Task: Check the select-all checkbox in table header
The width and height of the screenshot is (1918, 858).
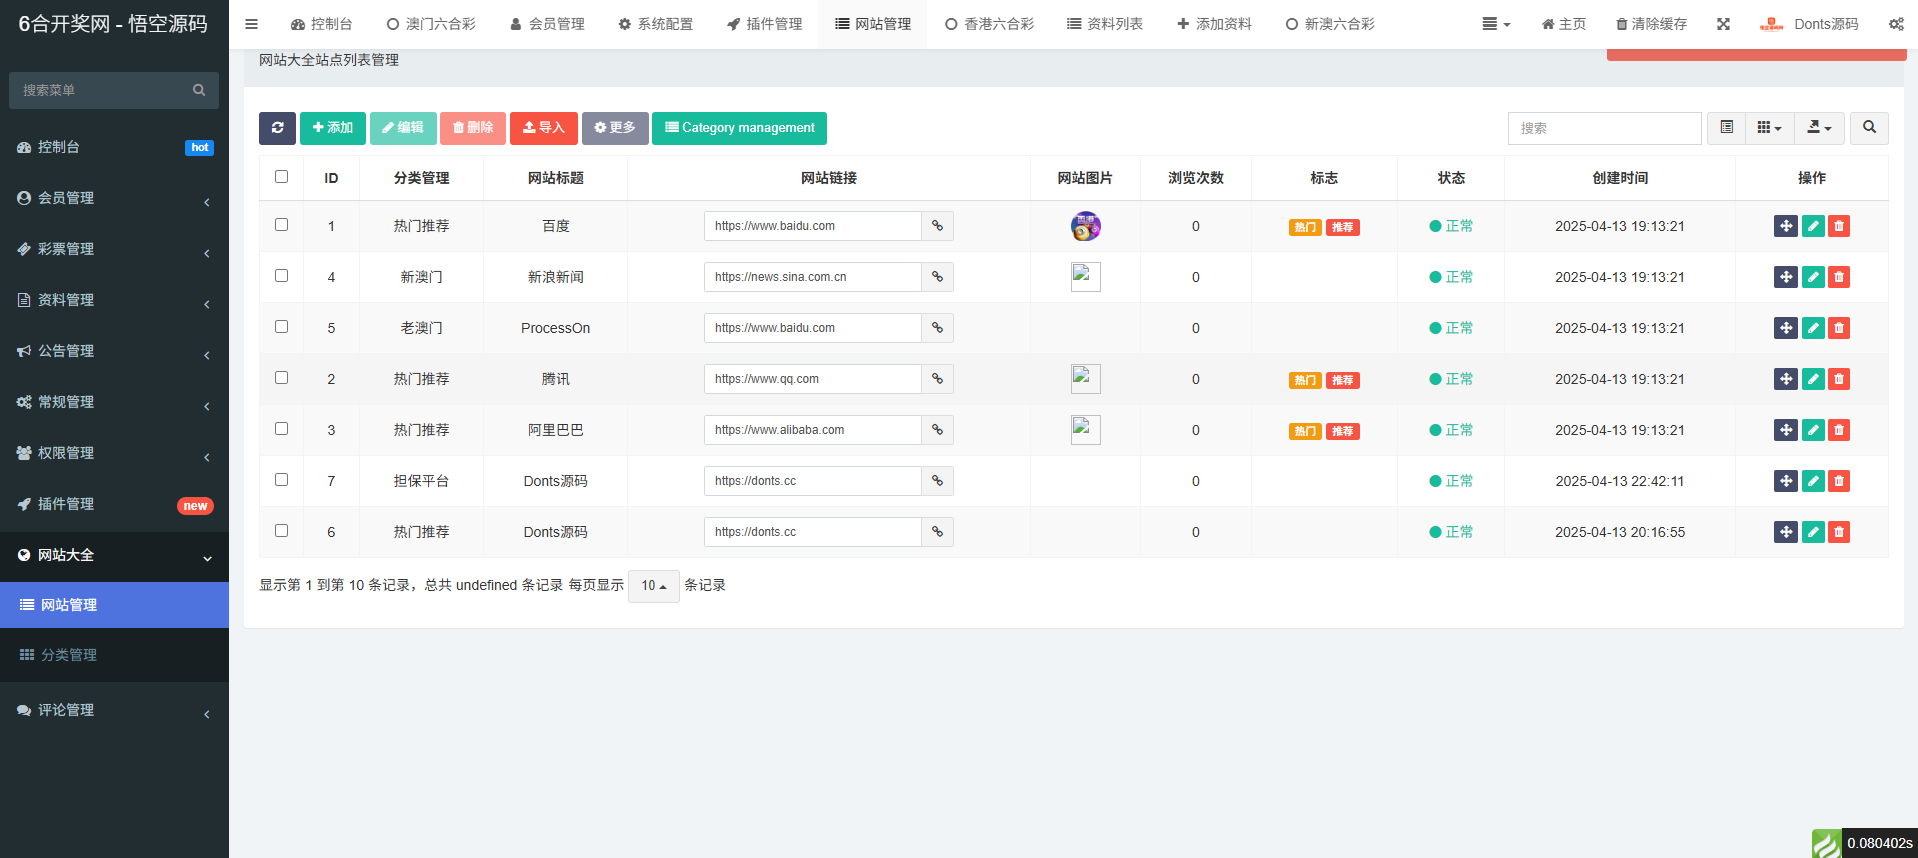Action: pos(281,177)
